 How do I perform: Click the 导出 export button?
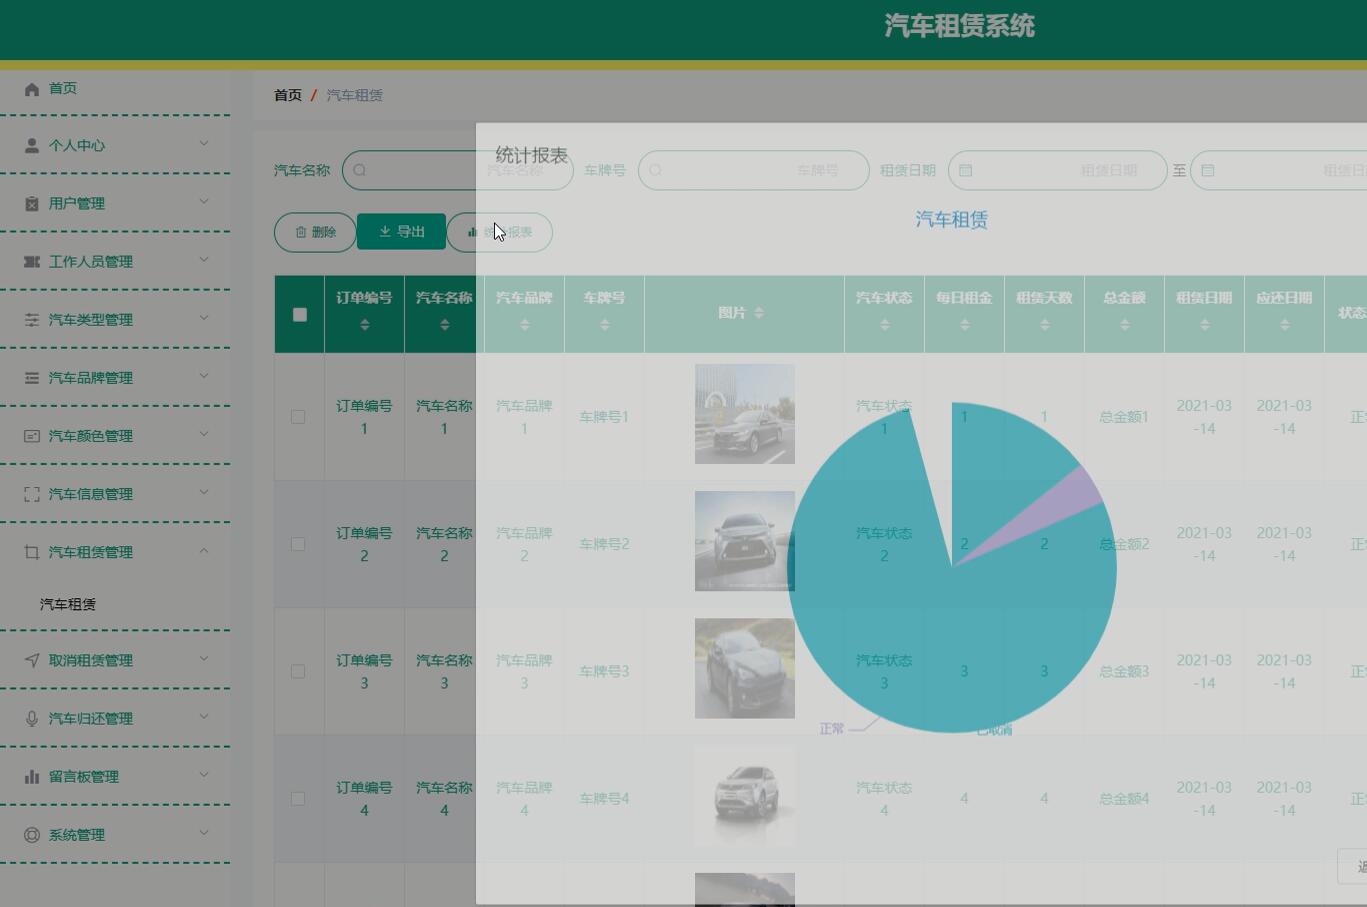[402, 232]
